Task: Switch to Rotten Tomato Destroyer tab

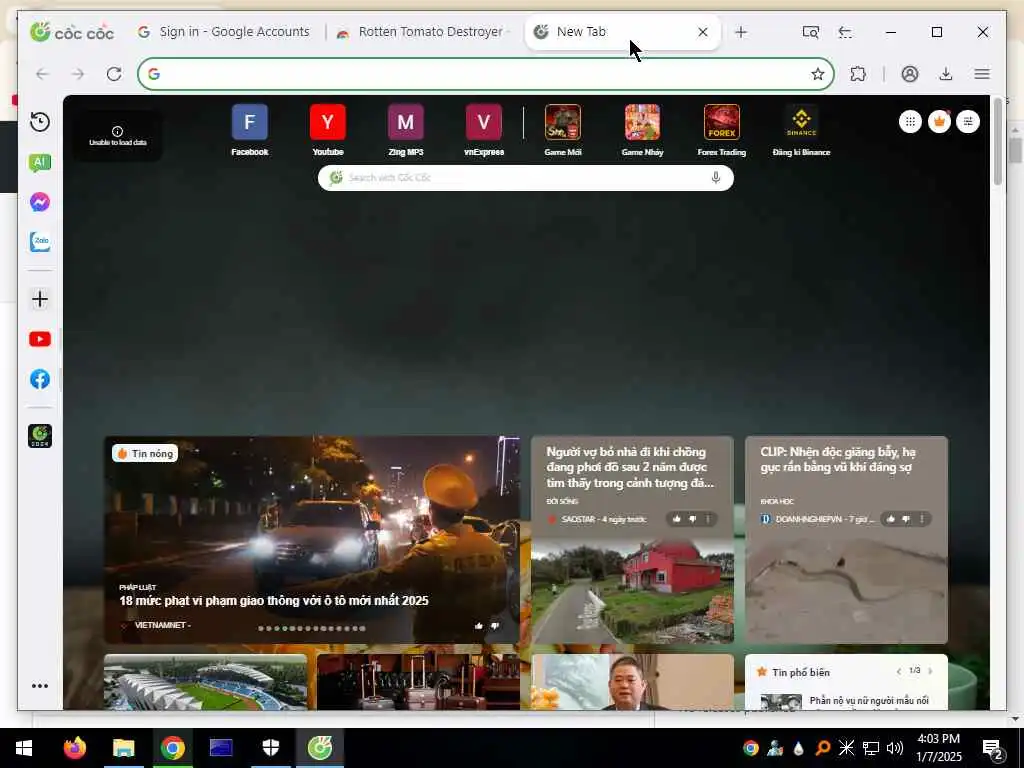Action: click(424, 32)
